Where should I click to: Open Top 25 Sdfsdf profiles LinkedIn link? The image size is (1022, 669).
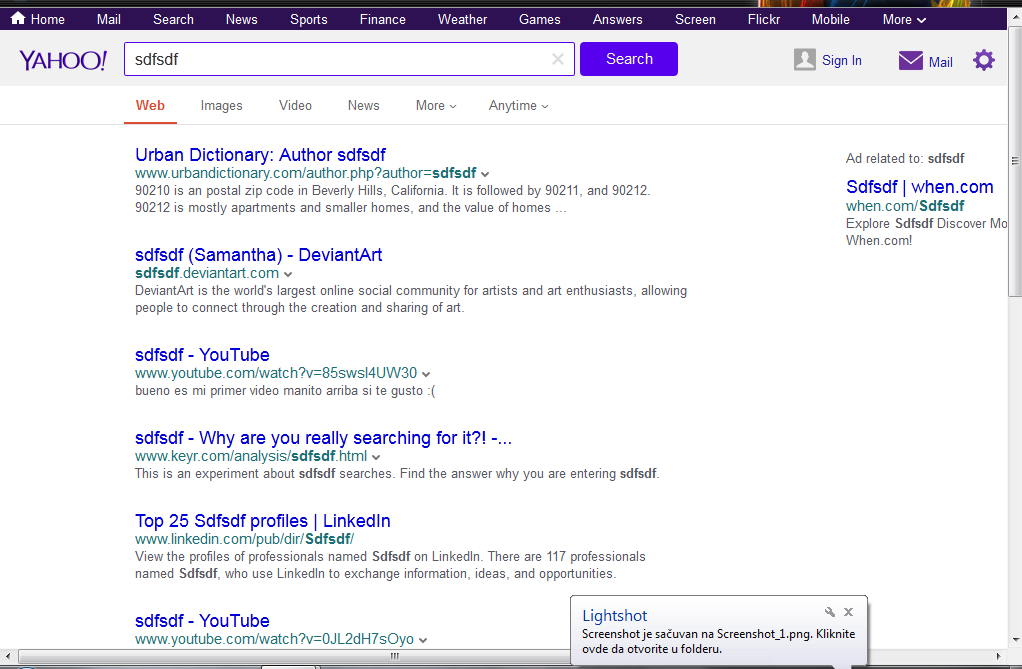(x=262, y=521)
